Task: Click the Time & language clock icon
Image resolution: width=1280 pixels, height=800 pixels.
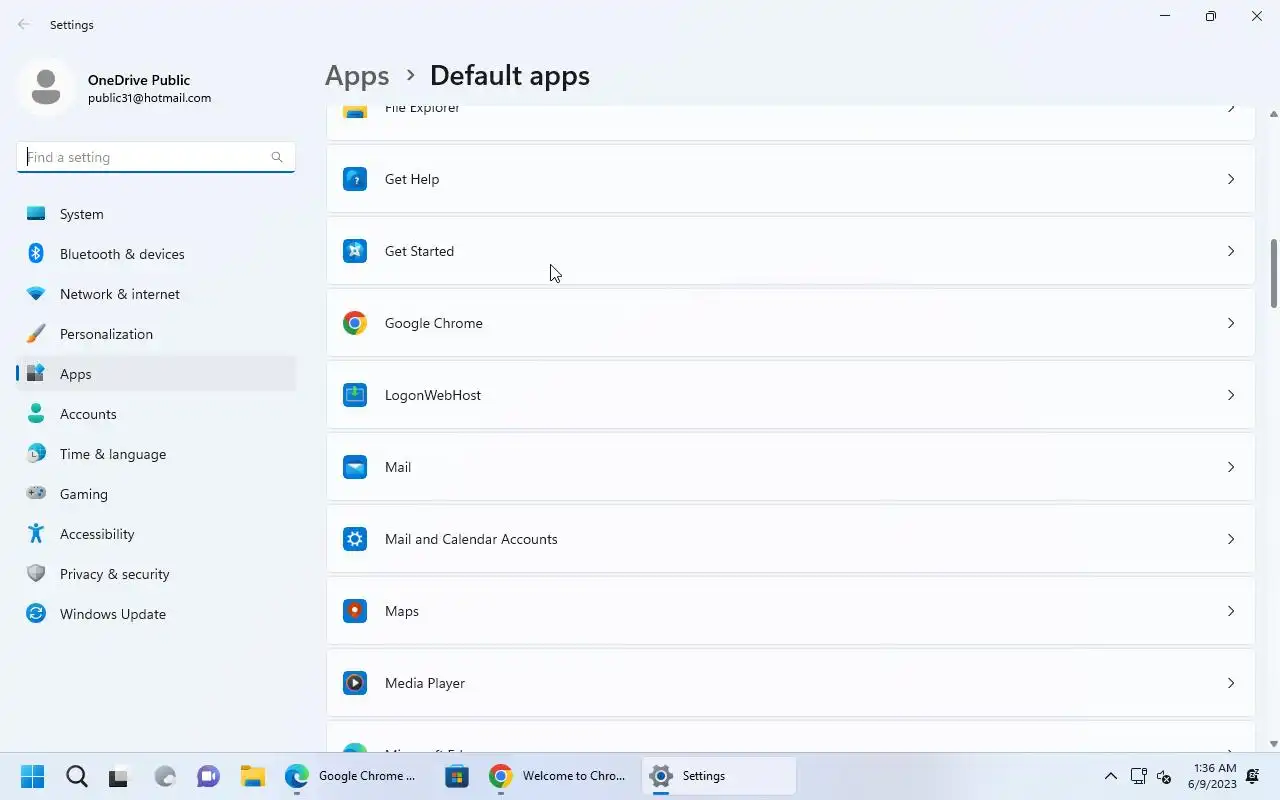Action: 36,454
